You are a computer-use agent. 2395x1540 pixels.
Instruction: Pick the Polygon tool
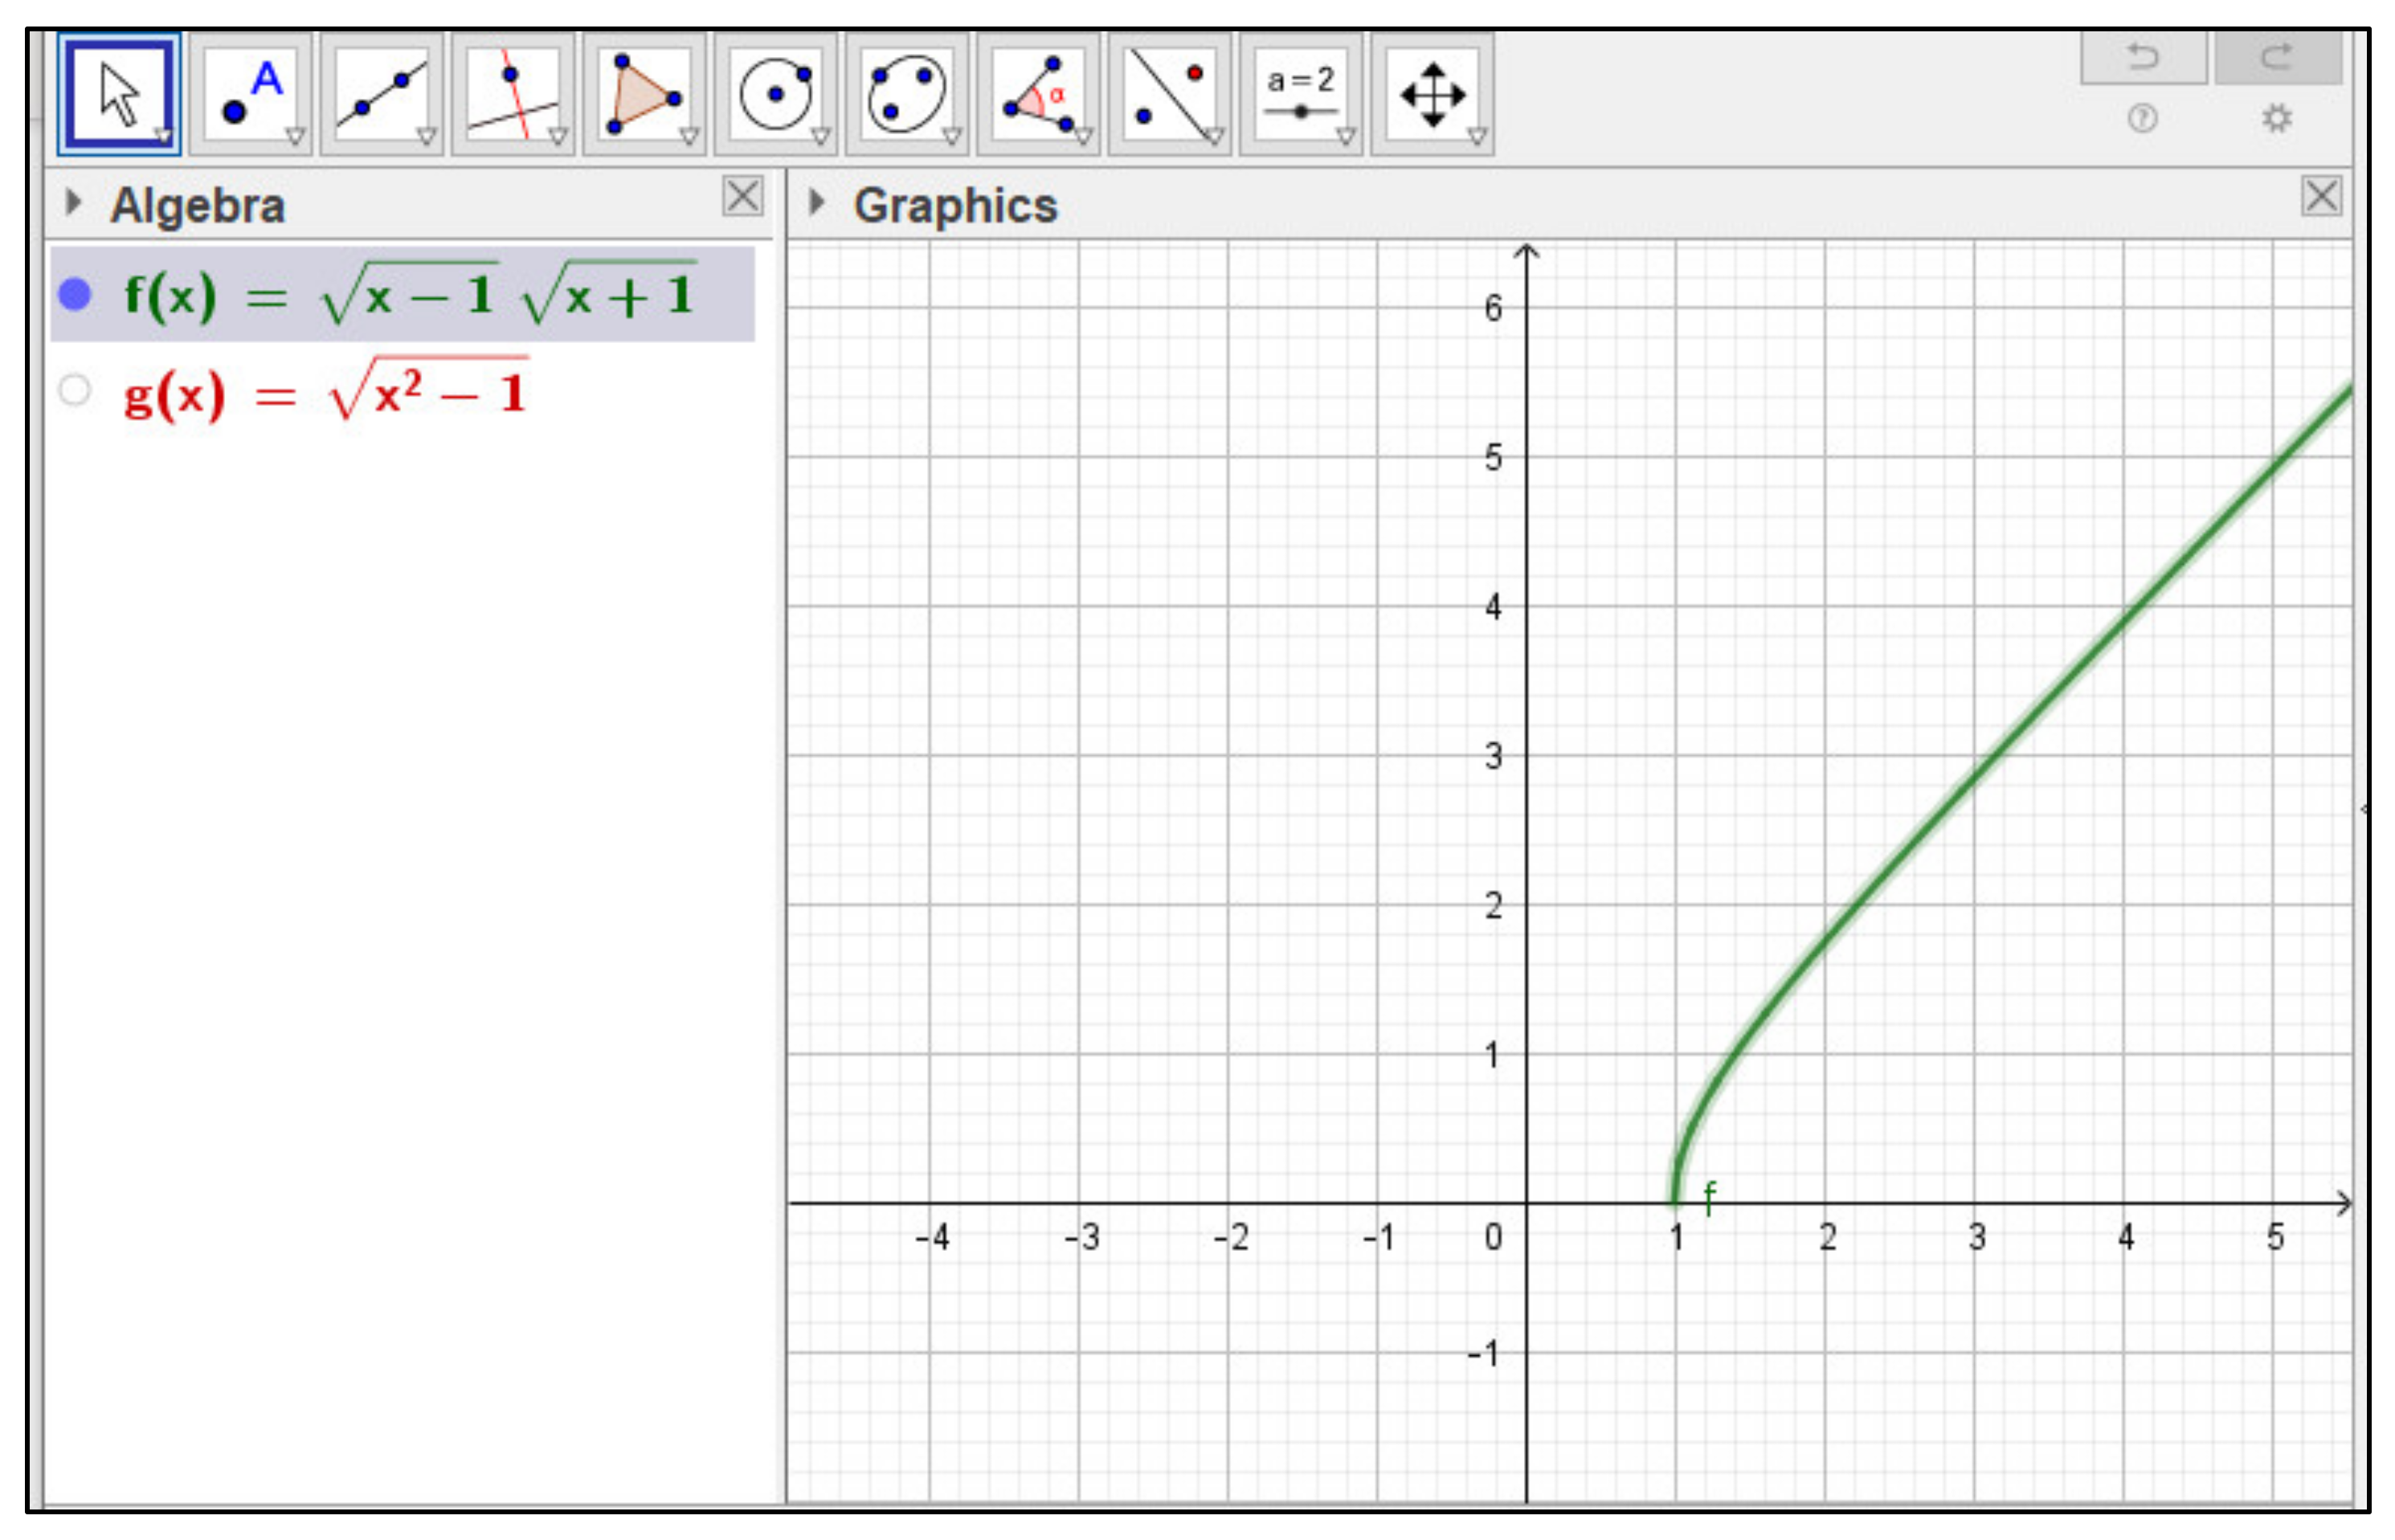(x=643, y=95)
